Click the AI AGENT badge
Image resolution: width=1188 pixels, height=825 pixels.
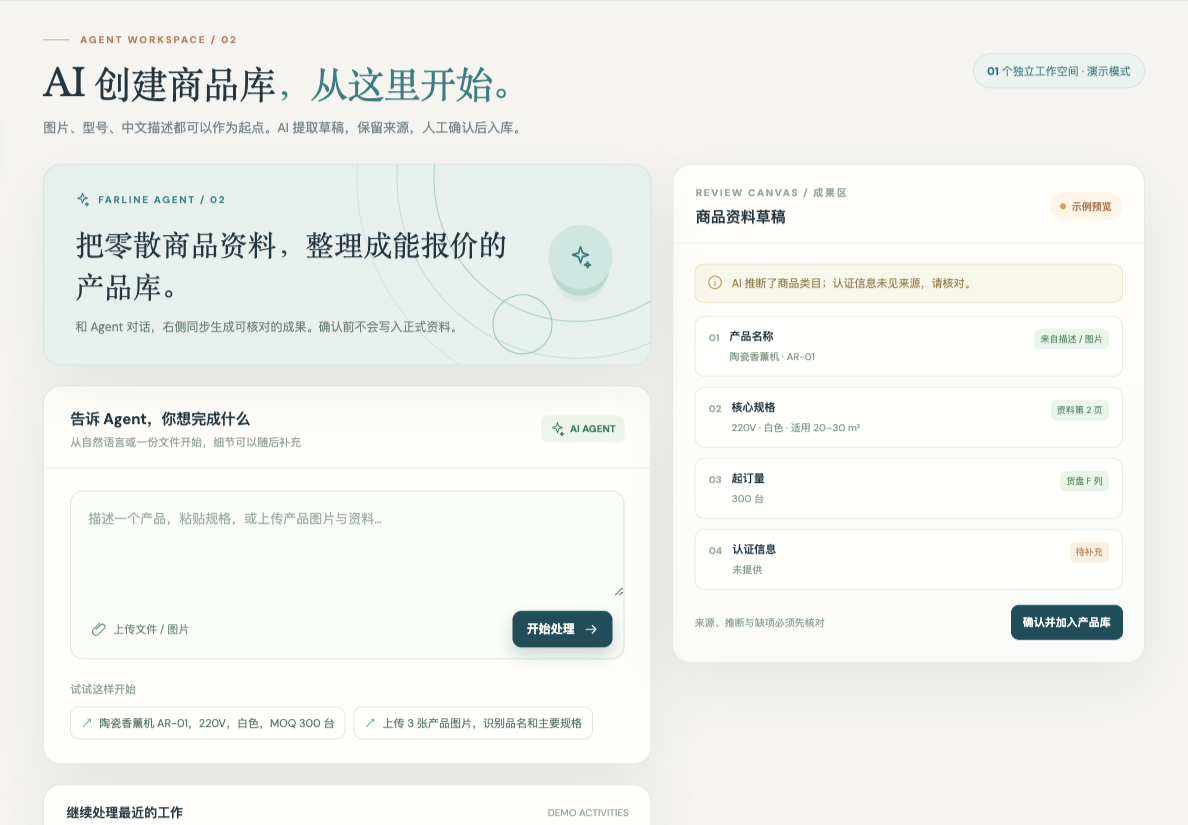pyautogui.click(x=583, y=429)
